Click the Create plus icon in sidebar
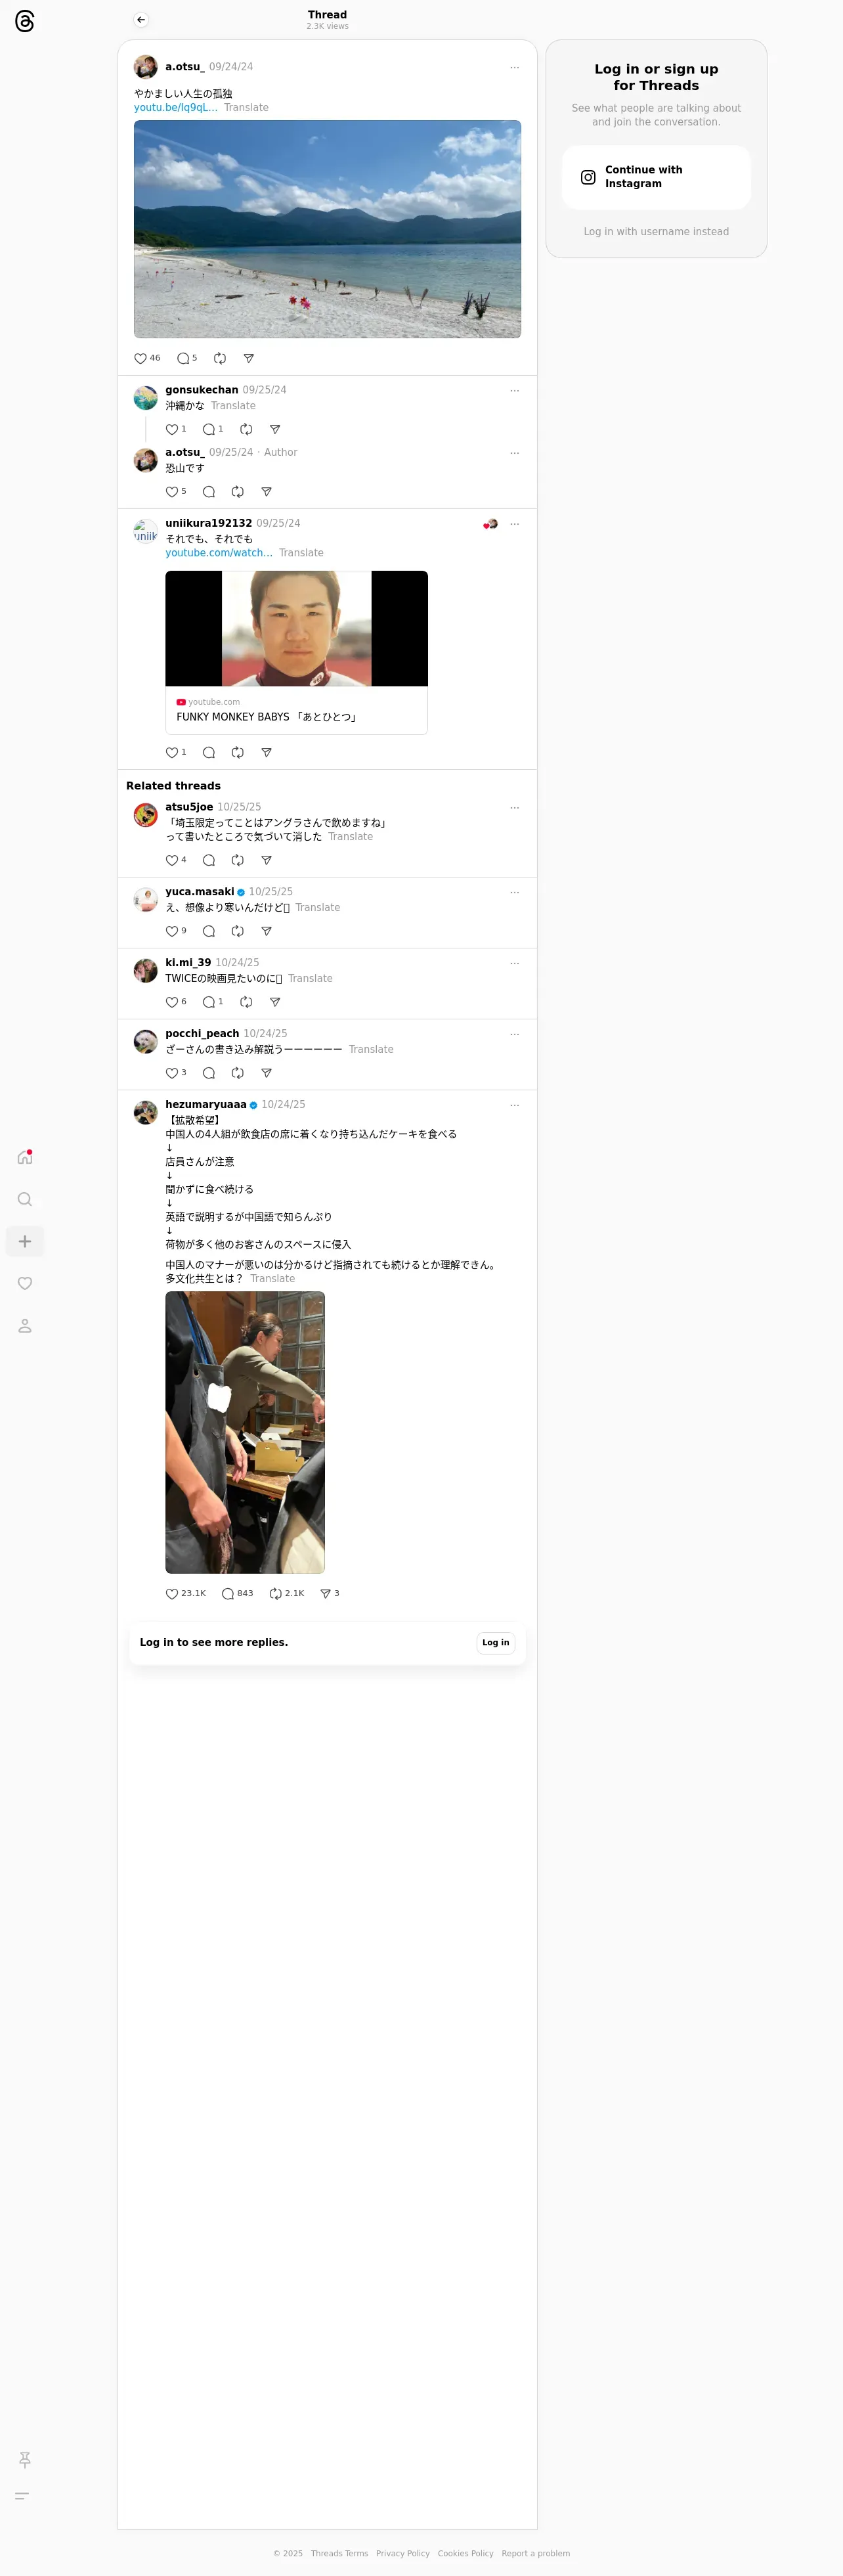The image size is (843, 2576). 25,1241
